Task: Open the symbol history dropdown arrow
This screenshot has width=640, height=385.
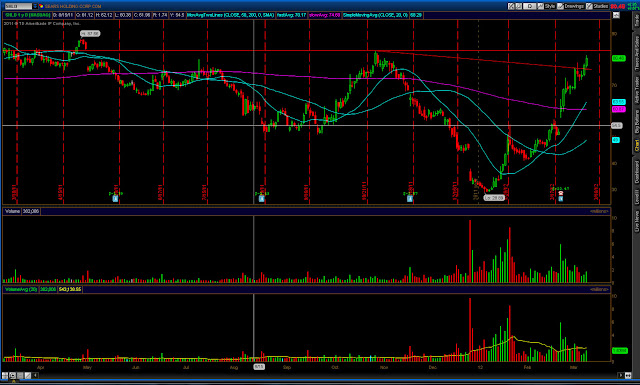Action: click(35, 6)
